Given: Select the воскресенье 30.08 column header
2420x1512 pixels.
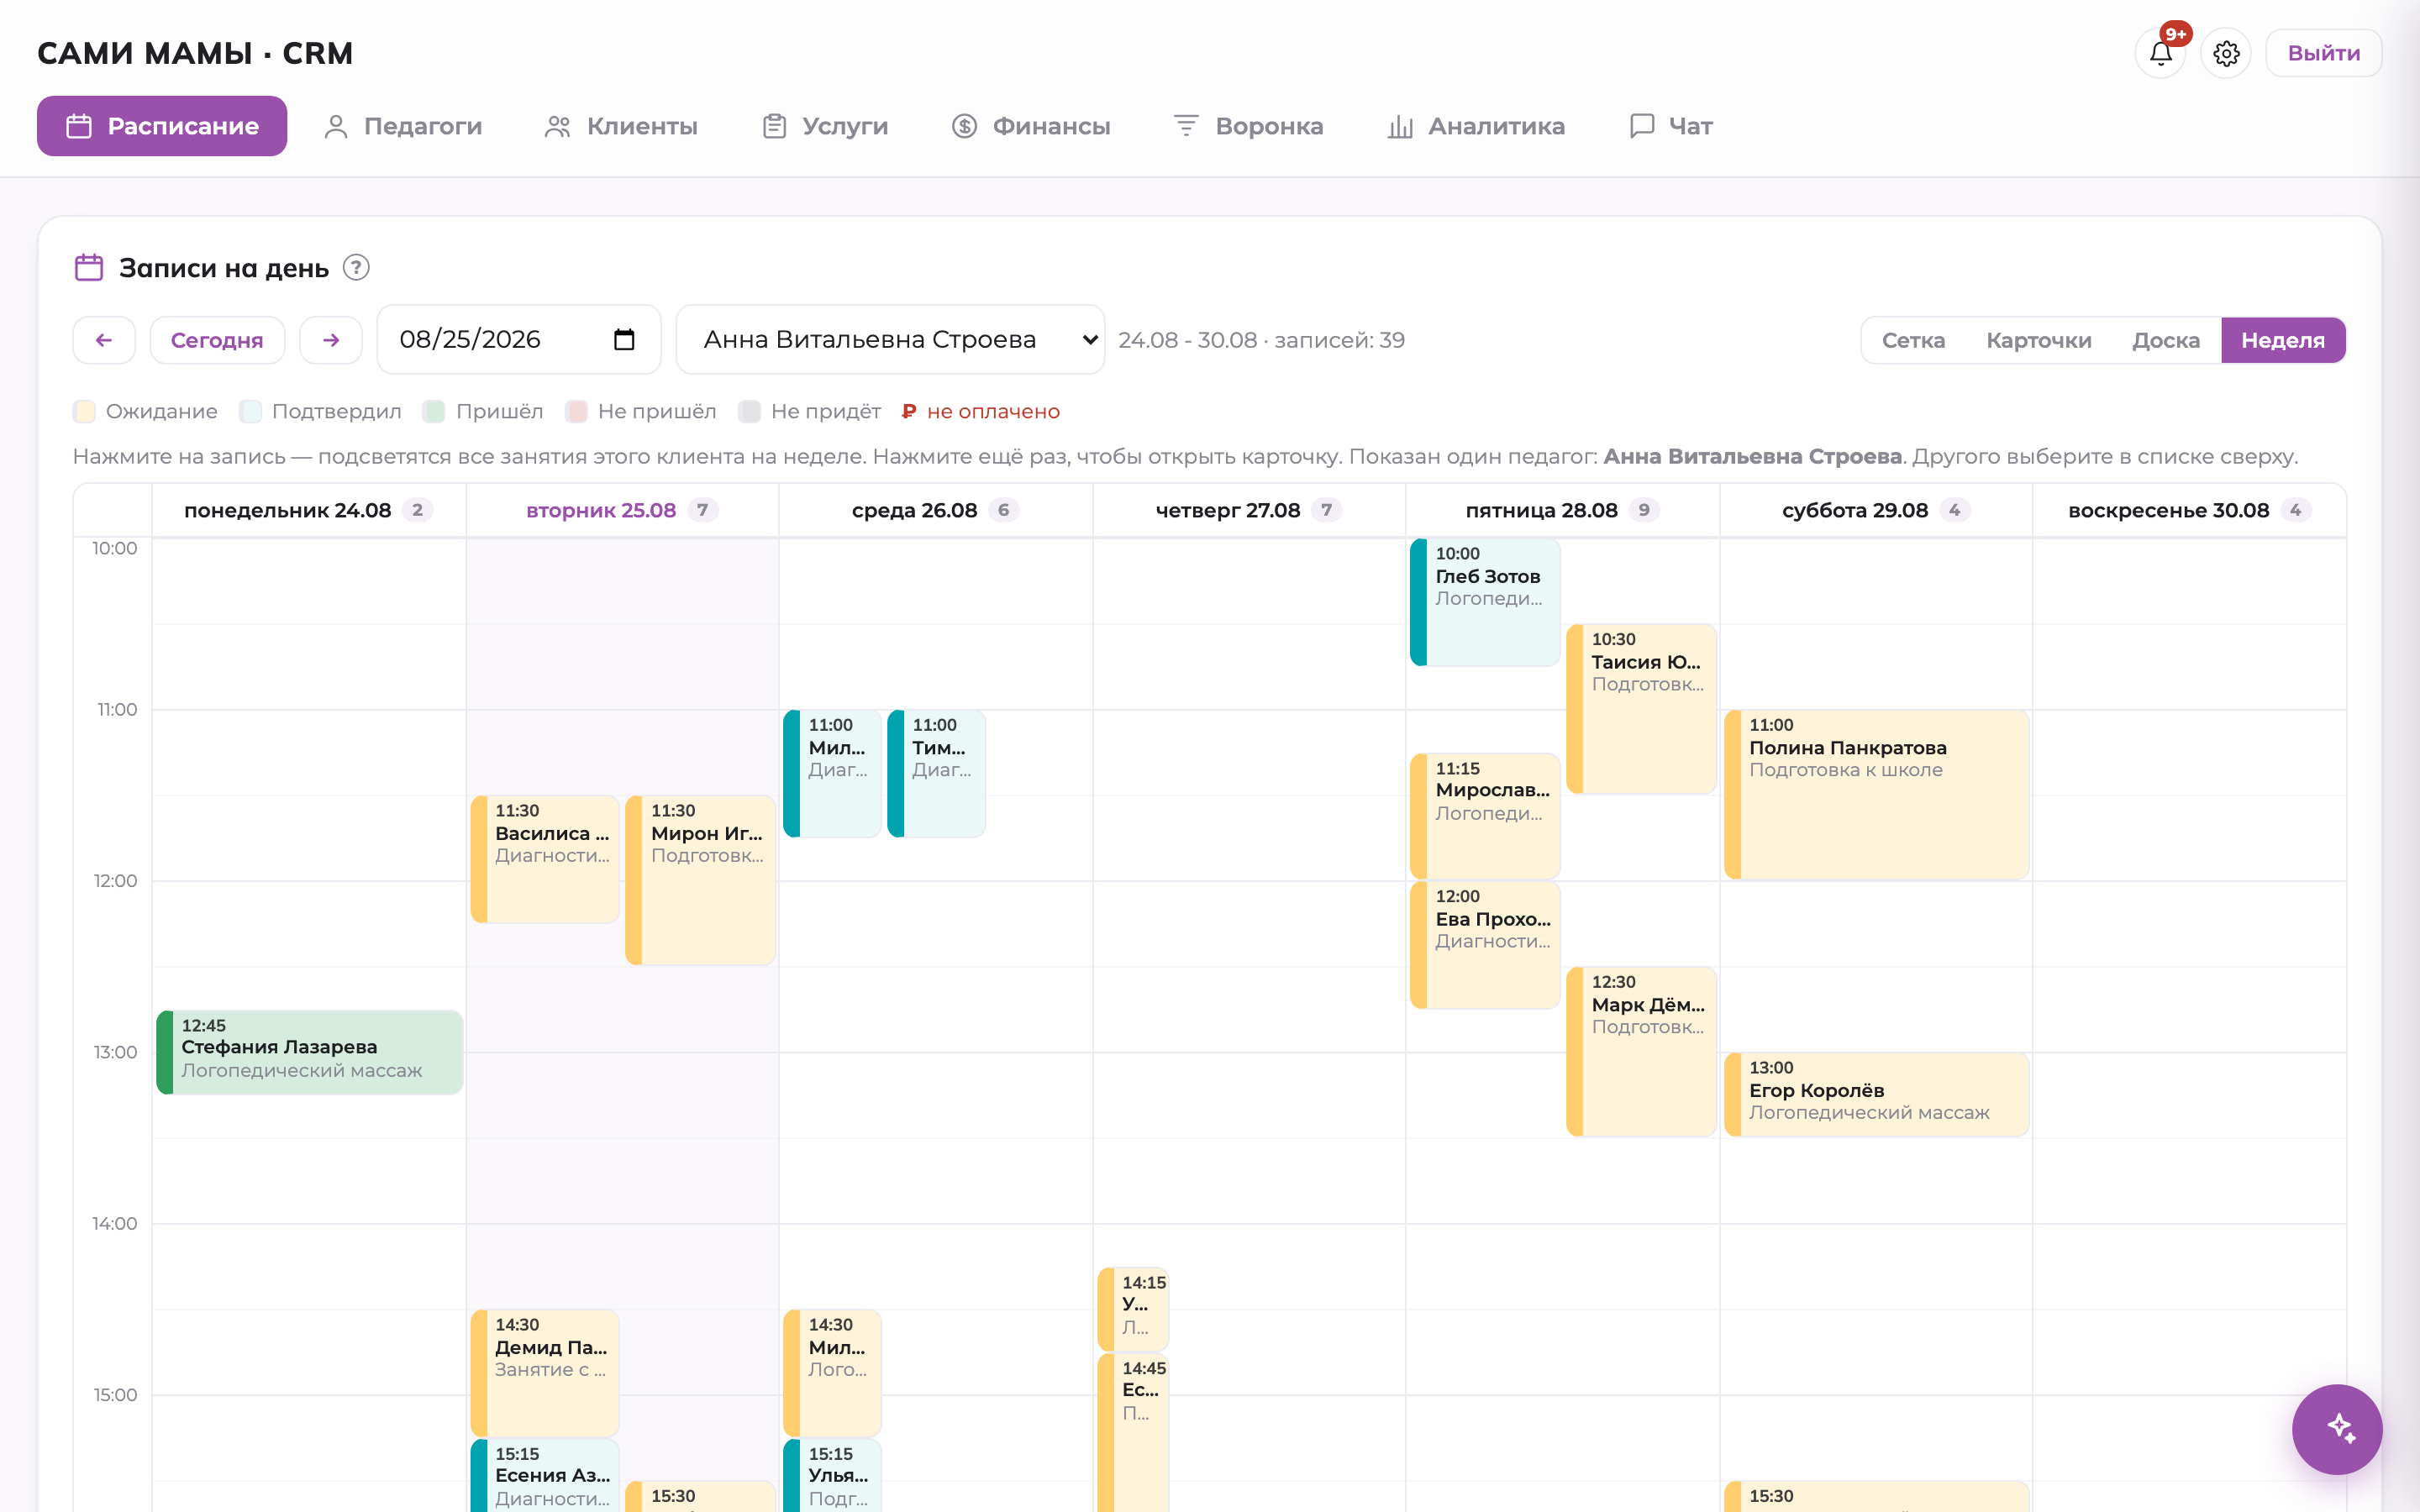Looking at the screenshot, I should coord(2189,510).
